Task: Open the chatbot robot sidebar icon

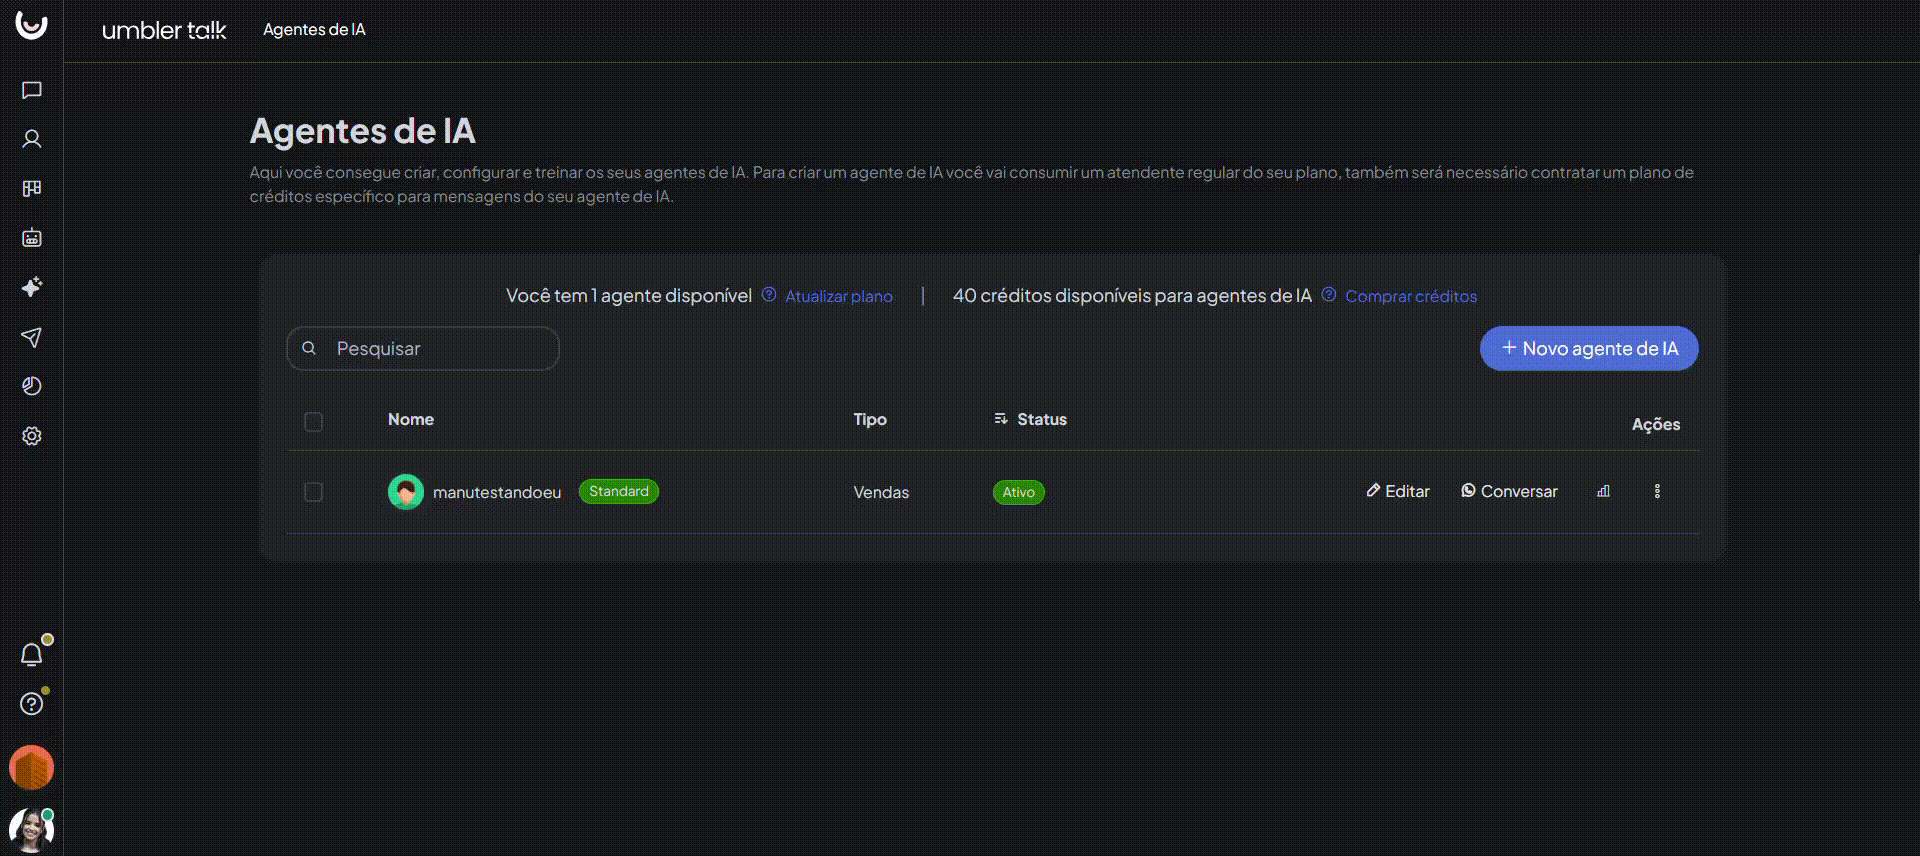Action: pos(31,238)
